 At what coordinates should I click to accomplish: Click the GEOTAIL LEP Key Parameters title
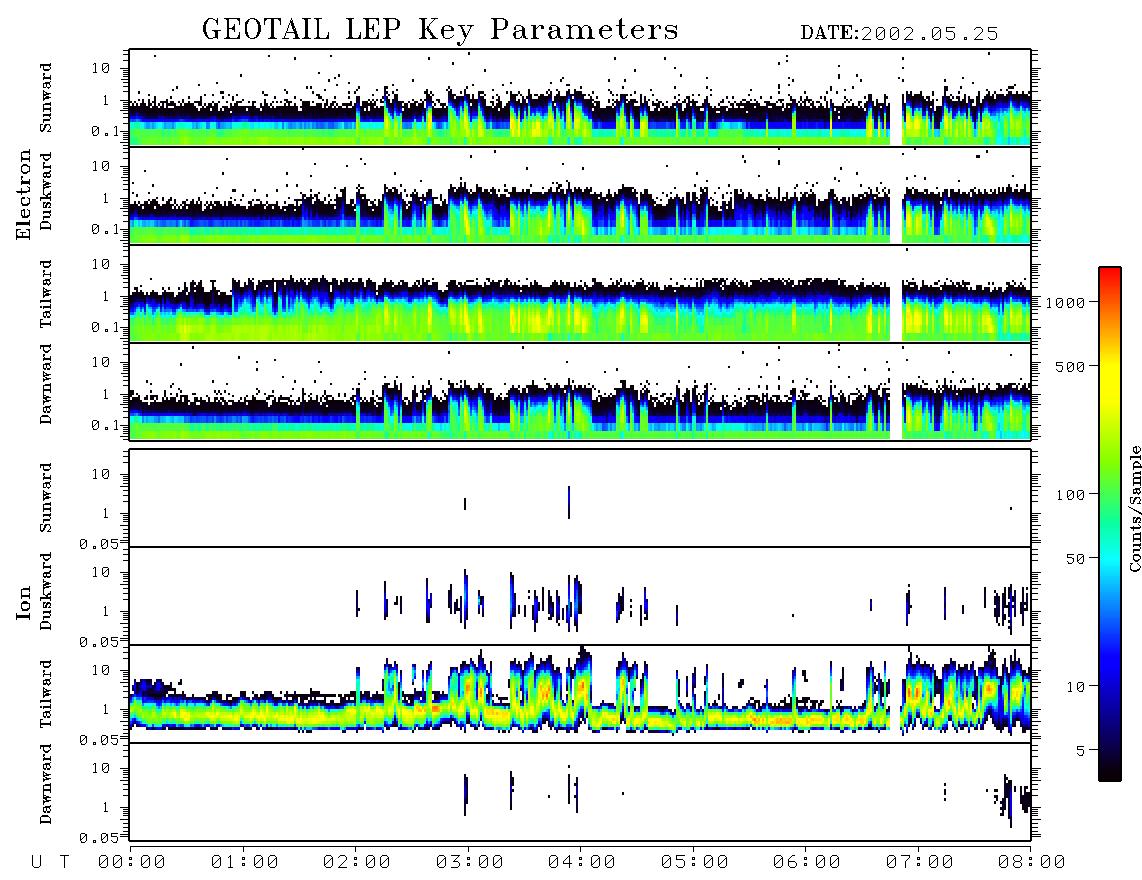click(x=440, y=31)
